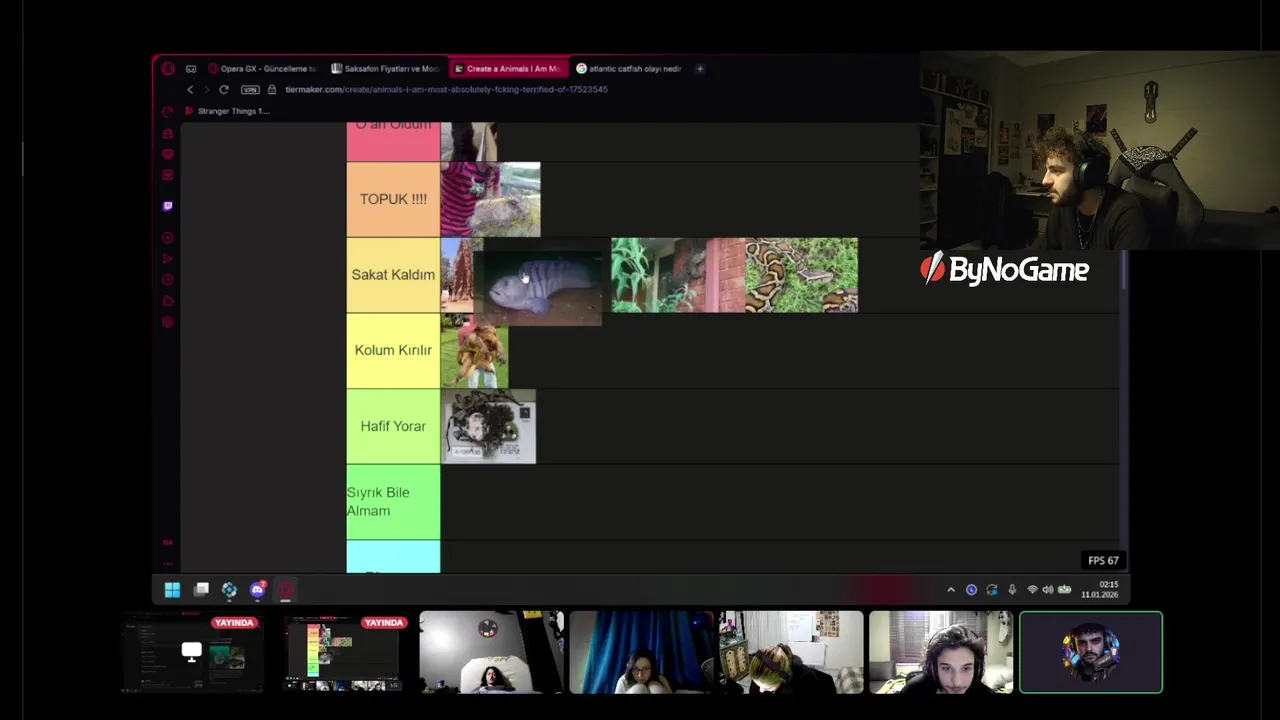Reload the tiermaker page
The width and height of the screenshot is (1280, 720).
click(x=224, y=89)
